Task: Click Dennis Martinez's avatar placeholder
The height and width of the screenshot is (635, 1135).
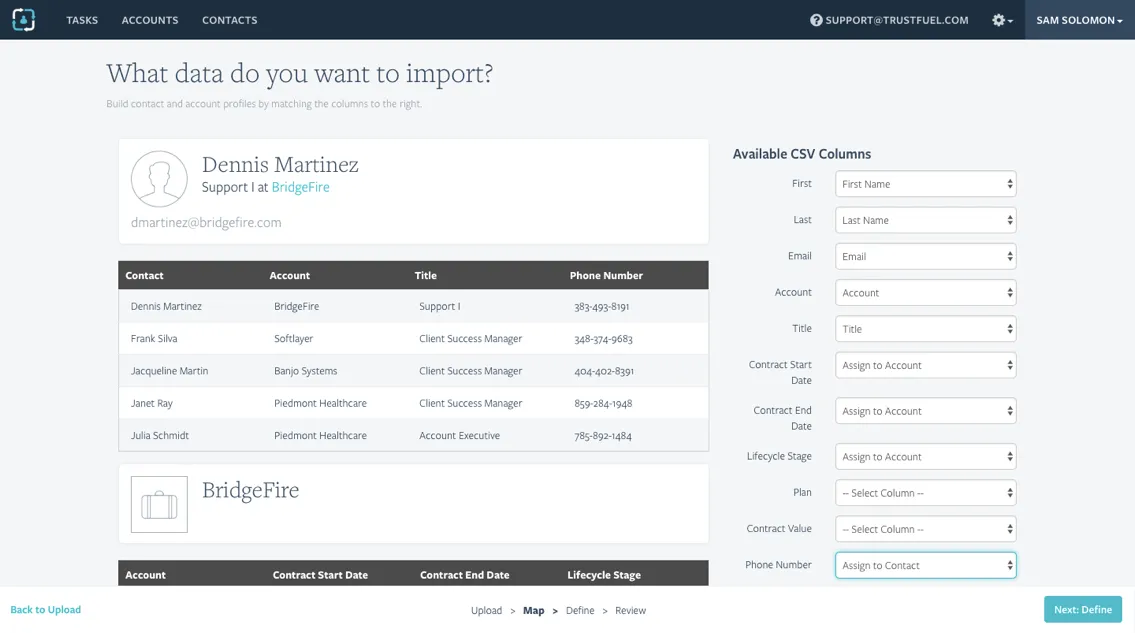Action: click(159, 178)
